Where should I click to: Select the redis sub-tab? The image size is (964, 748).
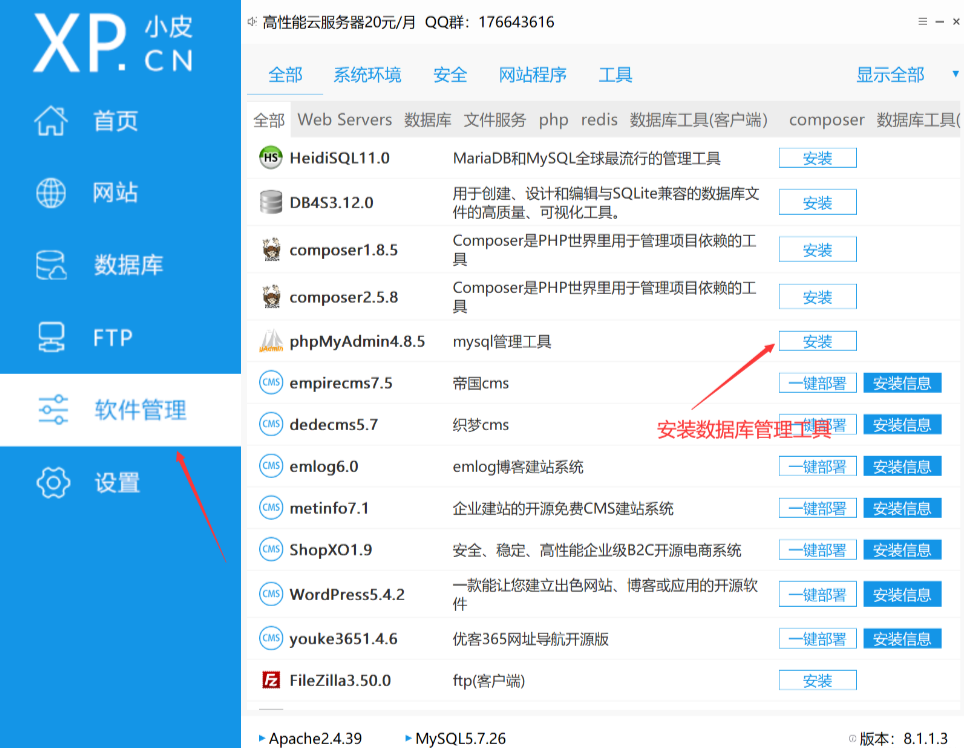coord(599,119)
